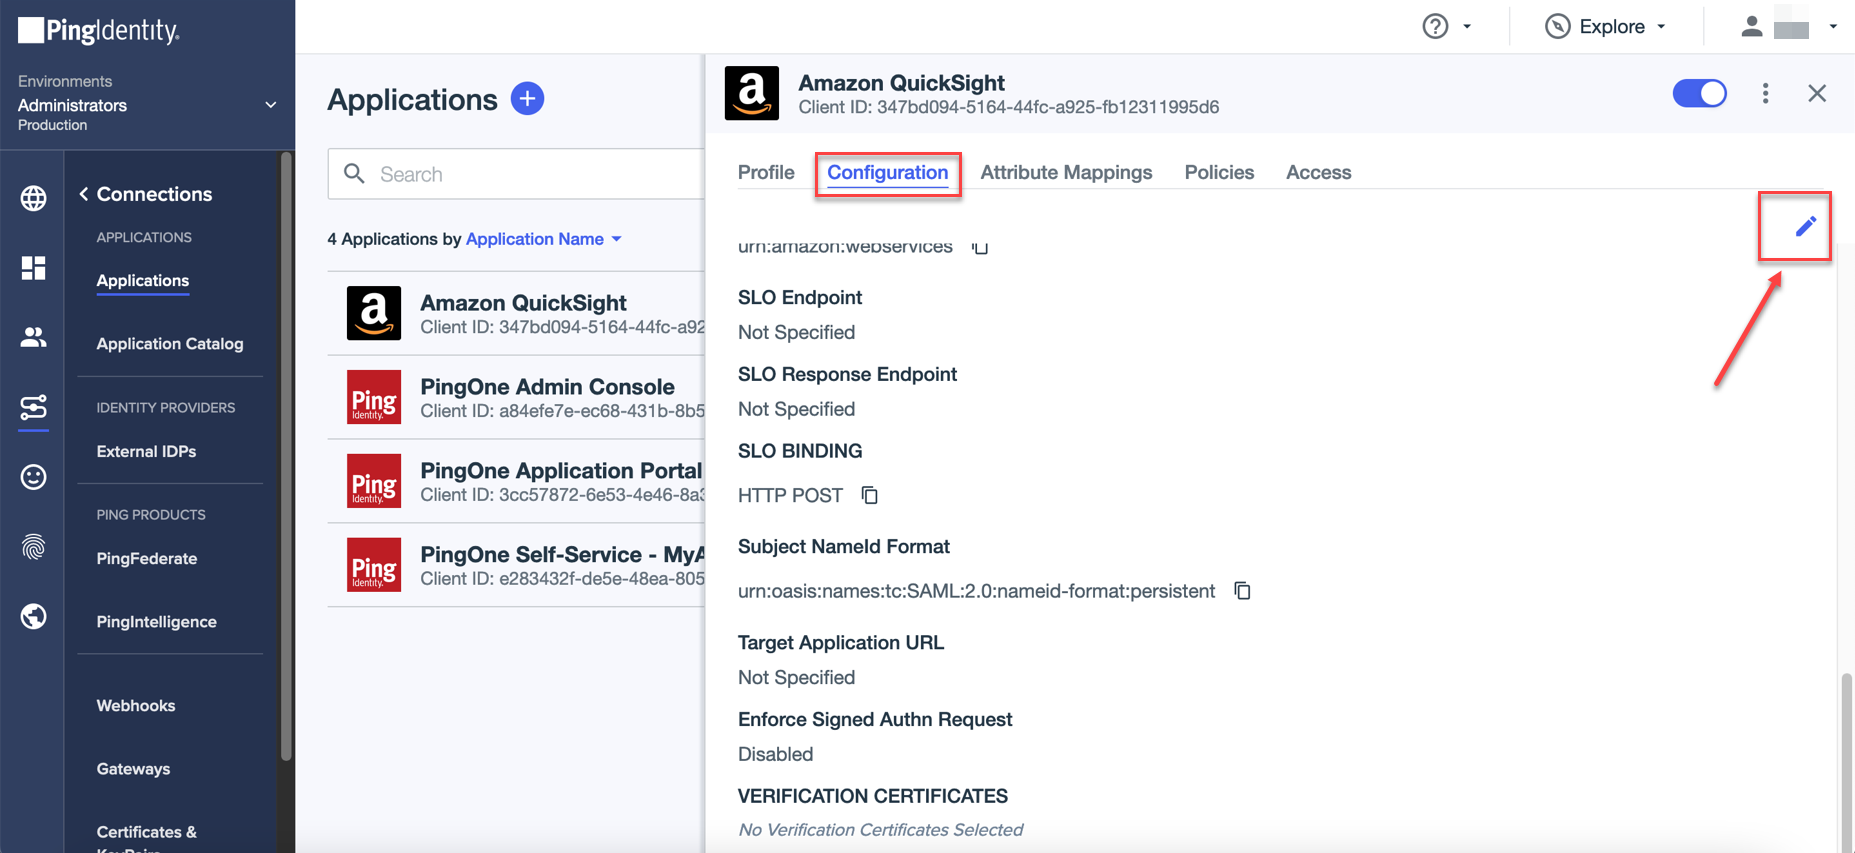
Task: Switch to the Policies tab
Action: click(x=1219, y=172)
